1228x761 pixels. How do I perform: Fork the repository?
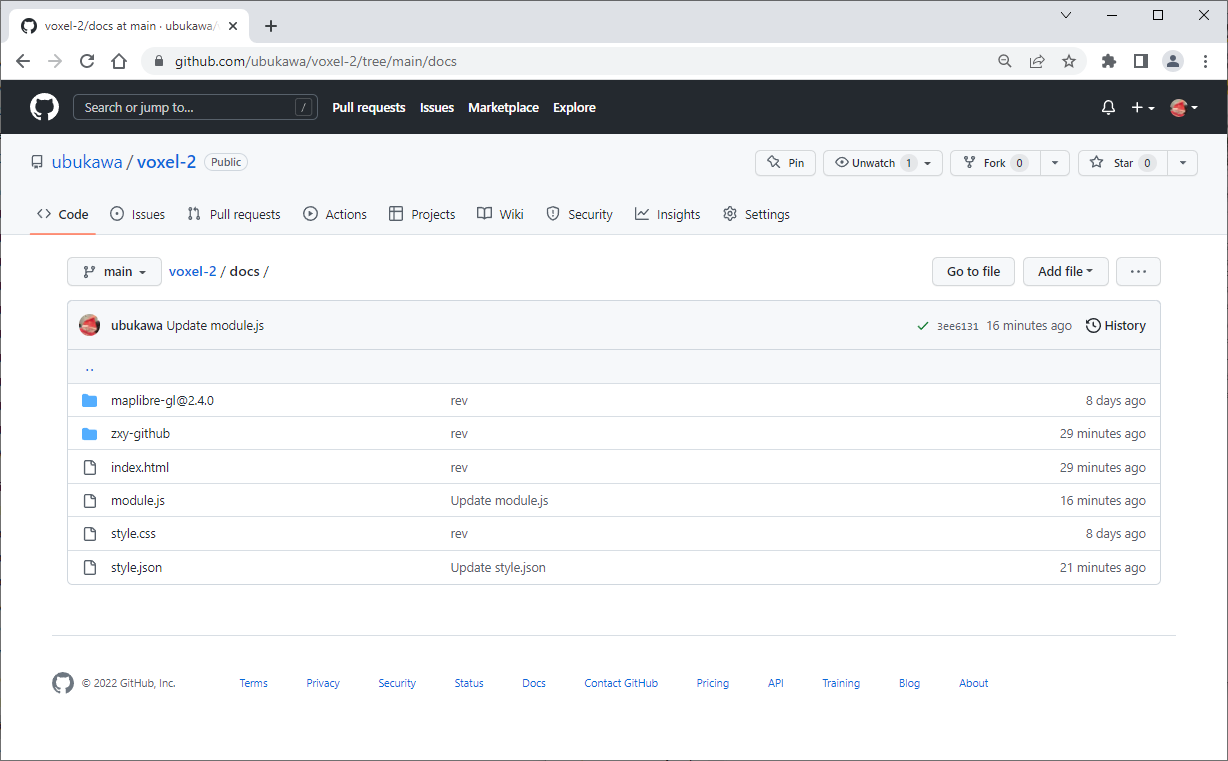click(995, 163)
